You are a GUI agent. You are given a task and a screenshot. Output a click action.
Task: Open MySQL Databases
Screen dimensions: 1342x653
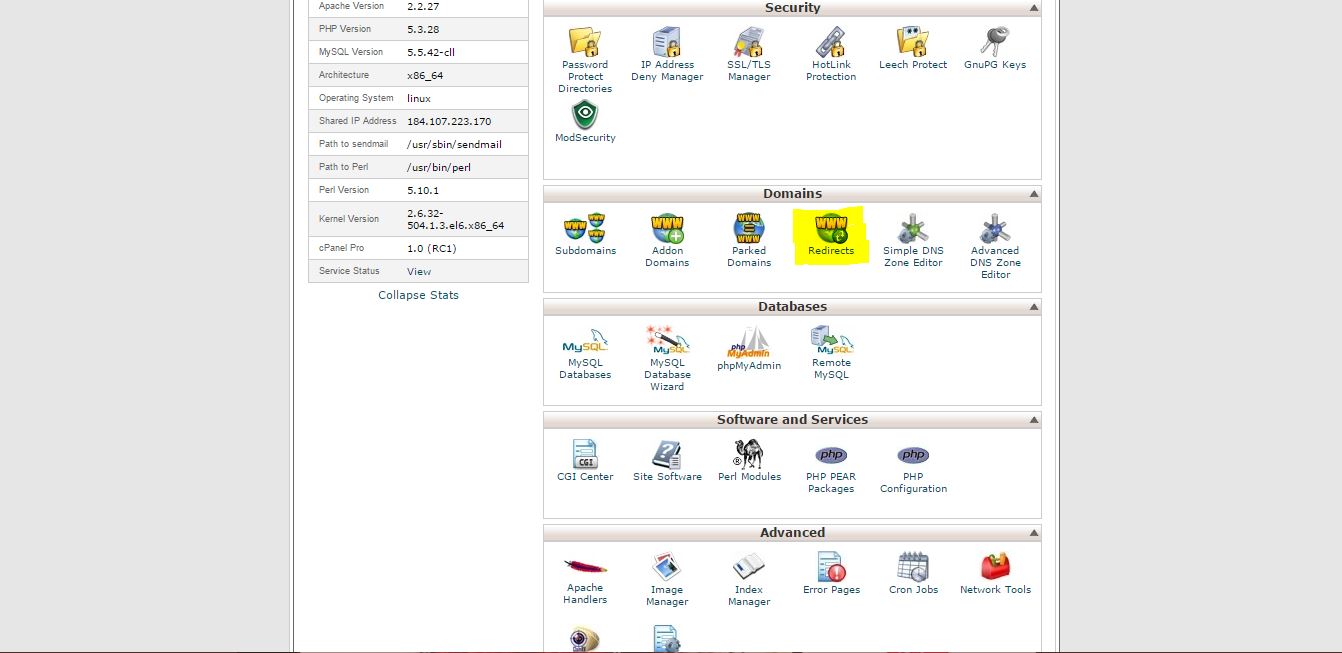(585, 352)
